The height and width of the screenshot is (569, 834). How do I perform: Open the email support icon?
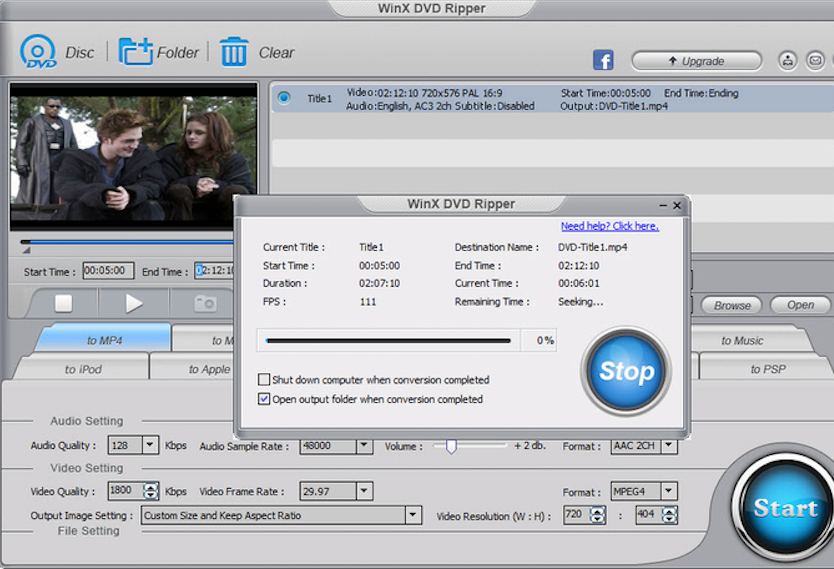[x=815, y=61]
